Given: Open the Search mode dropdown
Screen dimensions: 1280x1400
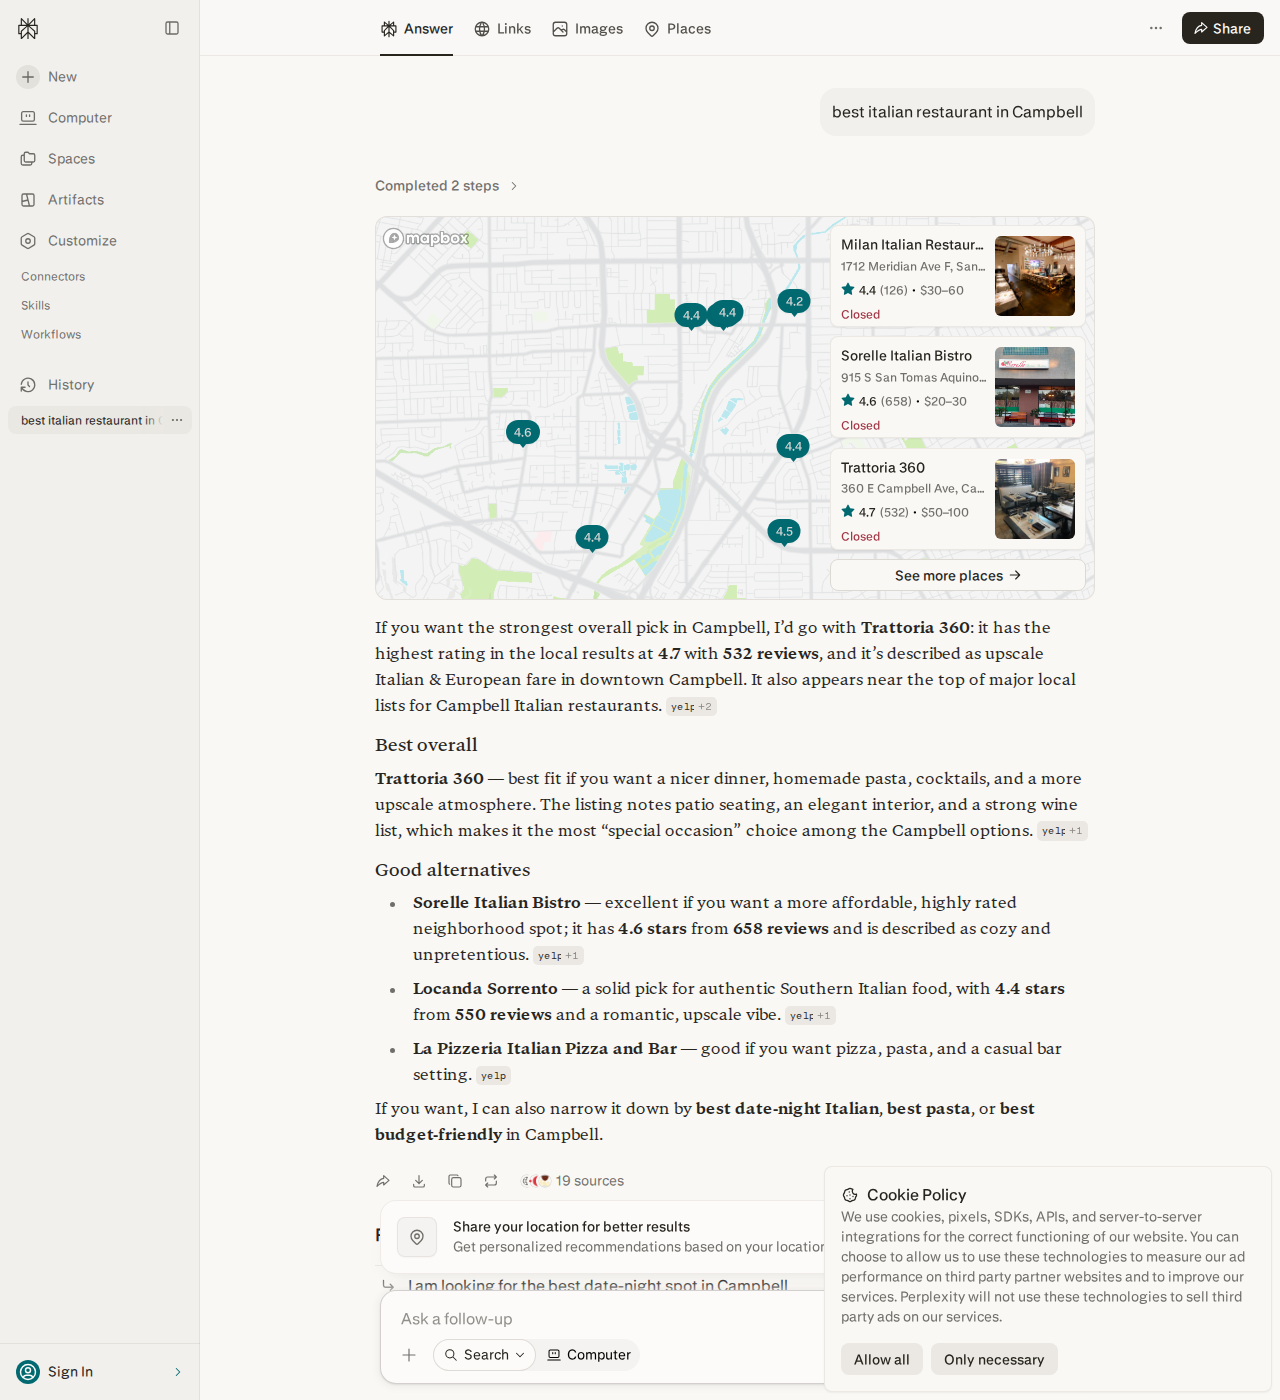Looking at the screenshot, I should [485, 1355].
